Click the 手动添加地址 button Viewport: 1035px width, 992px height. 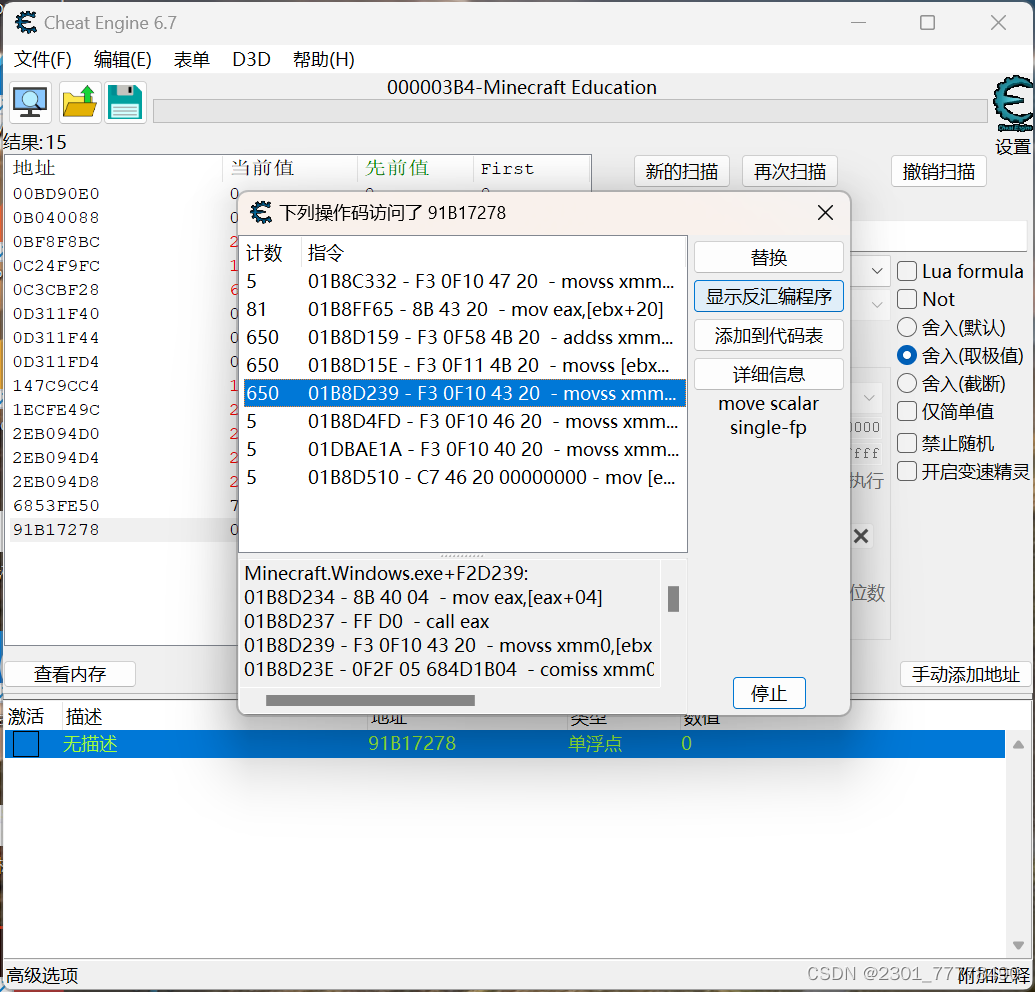pyautogui.click(x=965, y=674)
